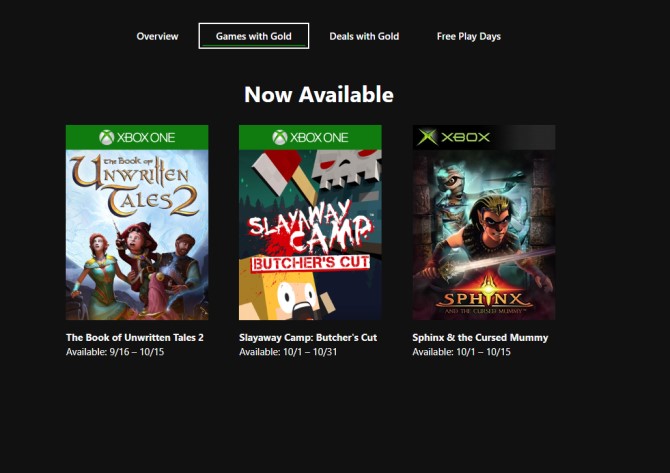The image size is (670, 473).
Task: Go to the Free Play Days tab
Action: coord(469,36)
